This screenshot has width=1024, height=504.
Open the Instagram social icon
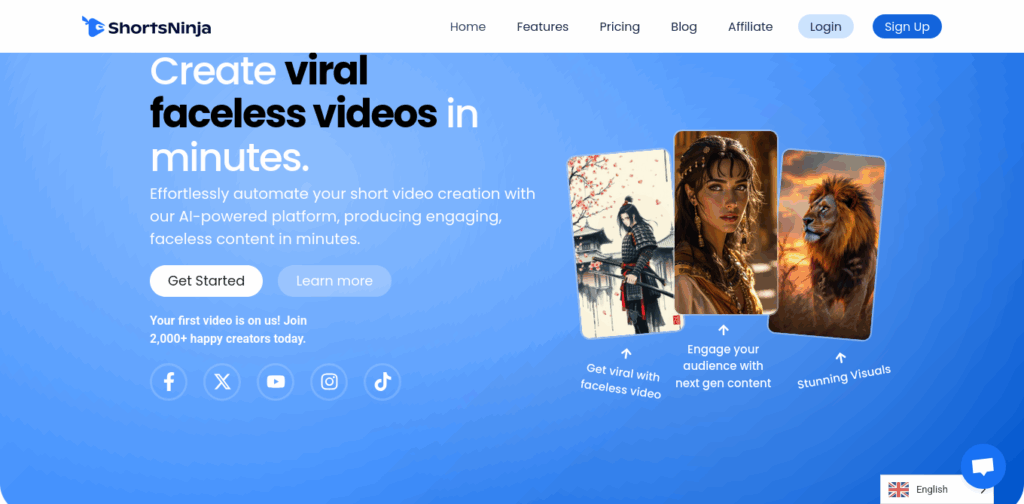pos(329,382)
